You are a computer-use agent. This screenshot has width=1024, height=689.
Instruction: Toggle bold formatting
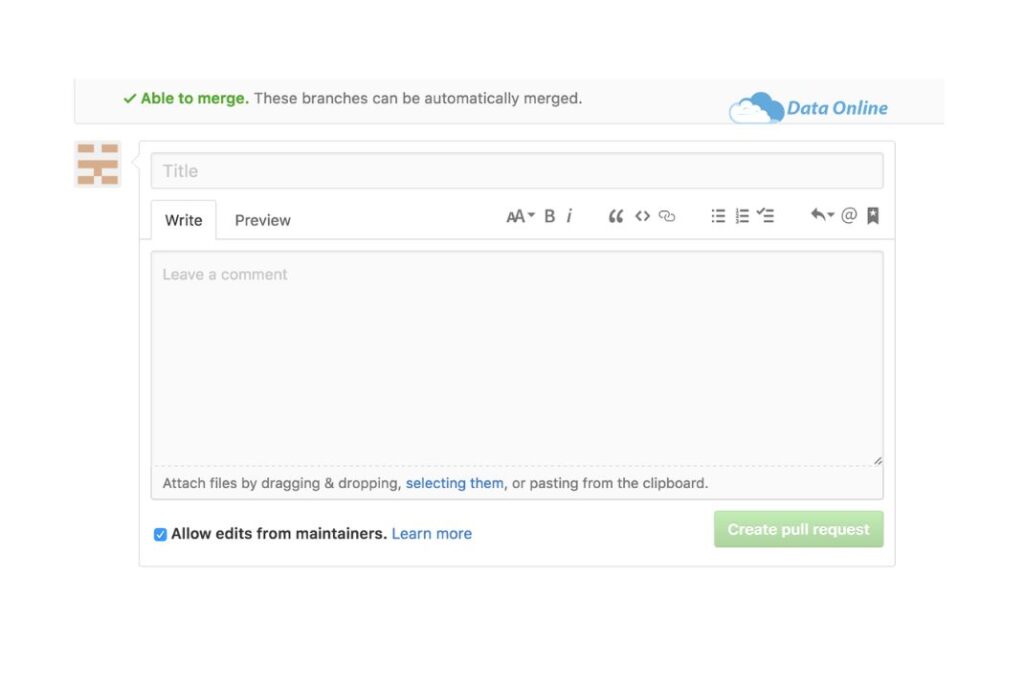point(550,216)
